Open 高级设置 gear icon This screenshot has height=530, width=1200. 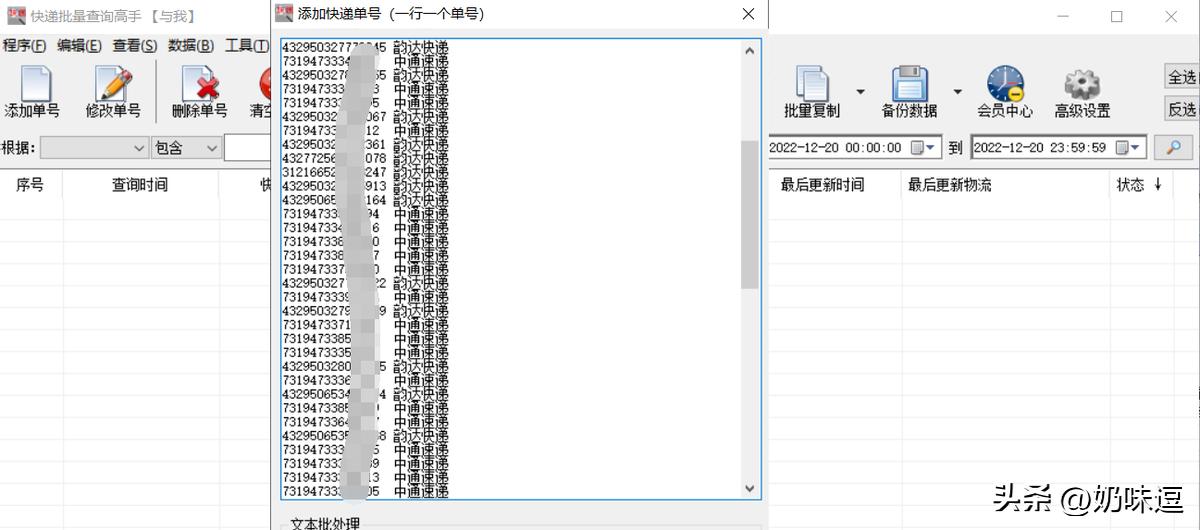(1082, 83)
